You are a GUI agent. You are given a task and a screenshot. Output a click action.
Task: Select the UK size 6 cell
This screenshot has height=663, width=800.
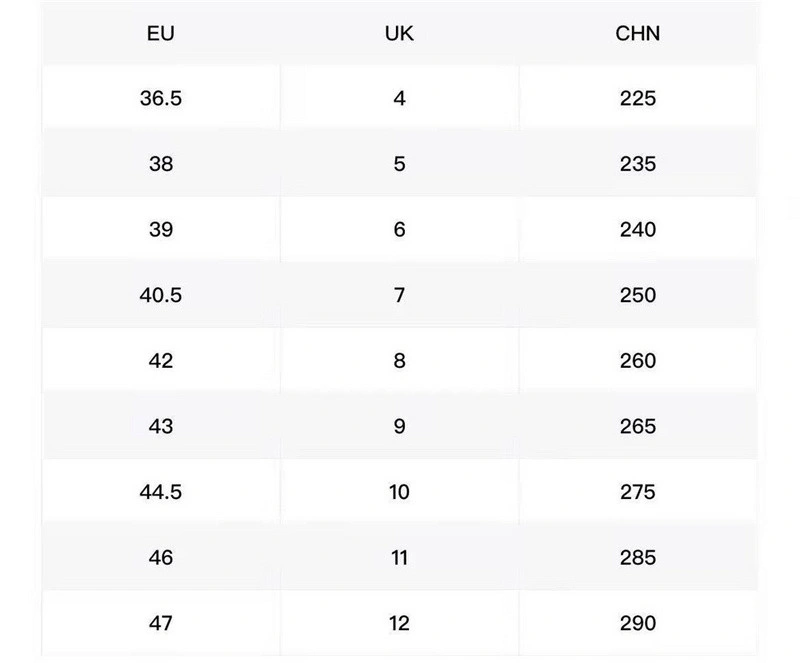click(x=399, y=229)
